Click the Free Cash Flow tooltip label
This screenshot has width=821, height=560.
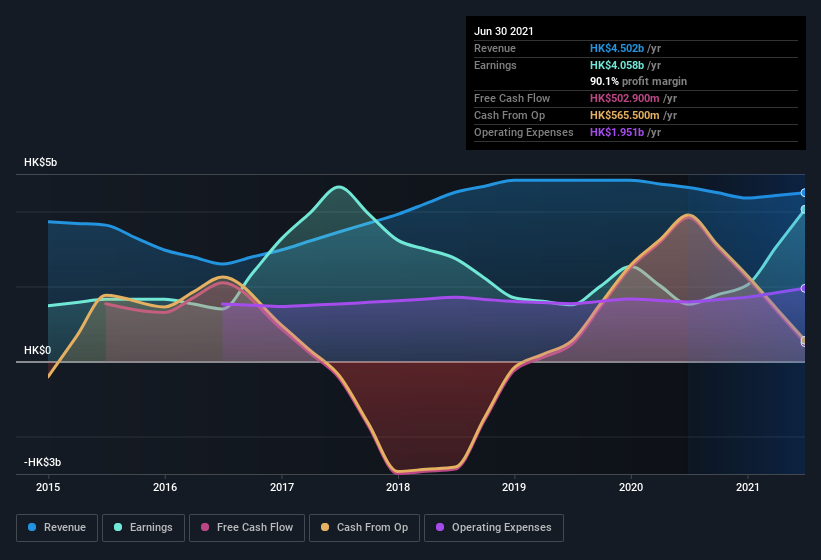(512, 98)
